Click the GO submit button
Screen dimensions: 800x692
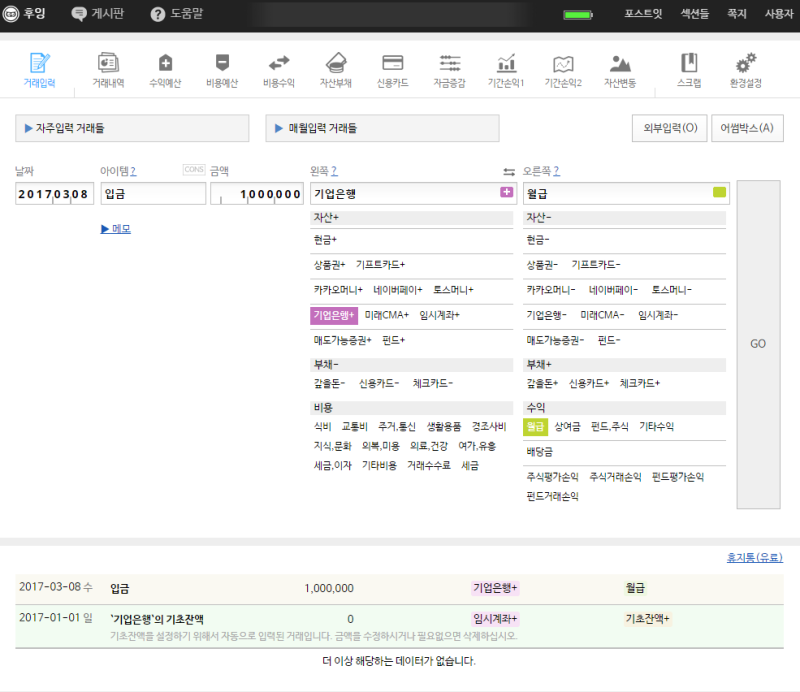758,344
